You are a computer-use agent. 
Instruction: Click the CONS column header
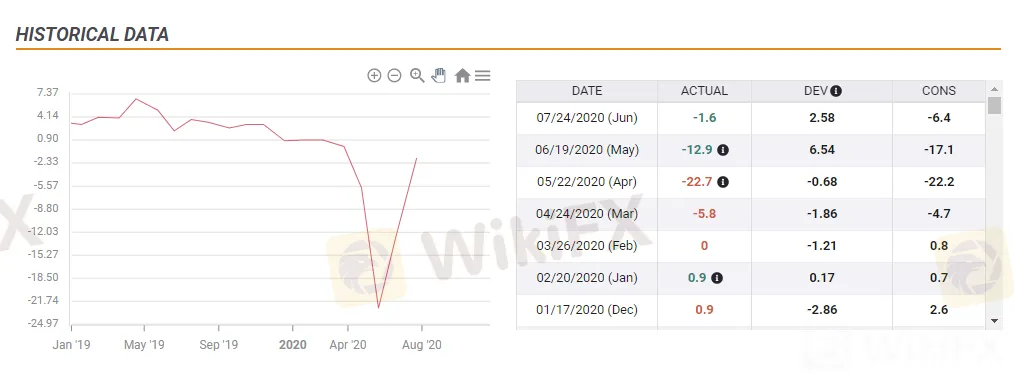(x=939, y=91)
